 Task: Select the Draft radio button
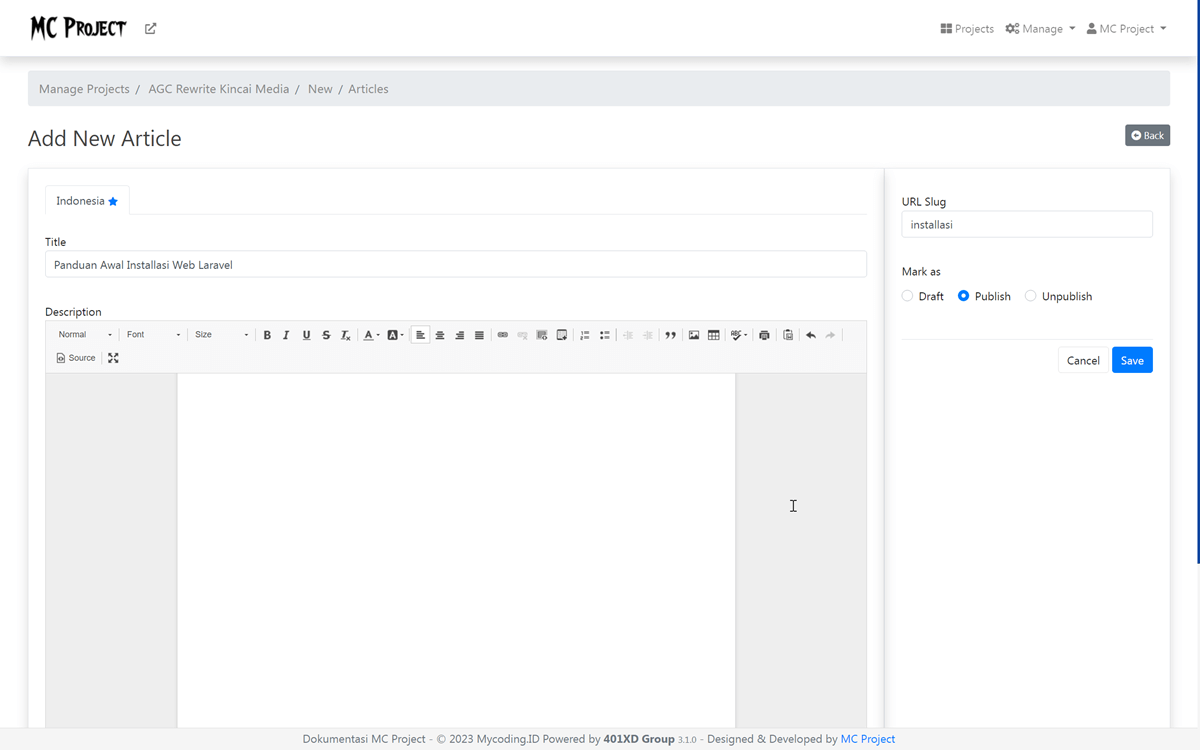[907, 296]
